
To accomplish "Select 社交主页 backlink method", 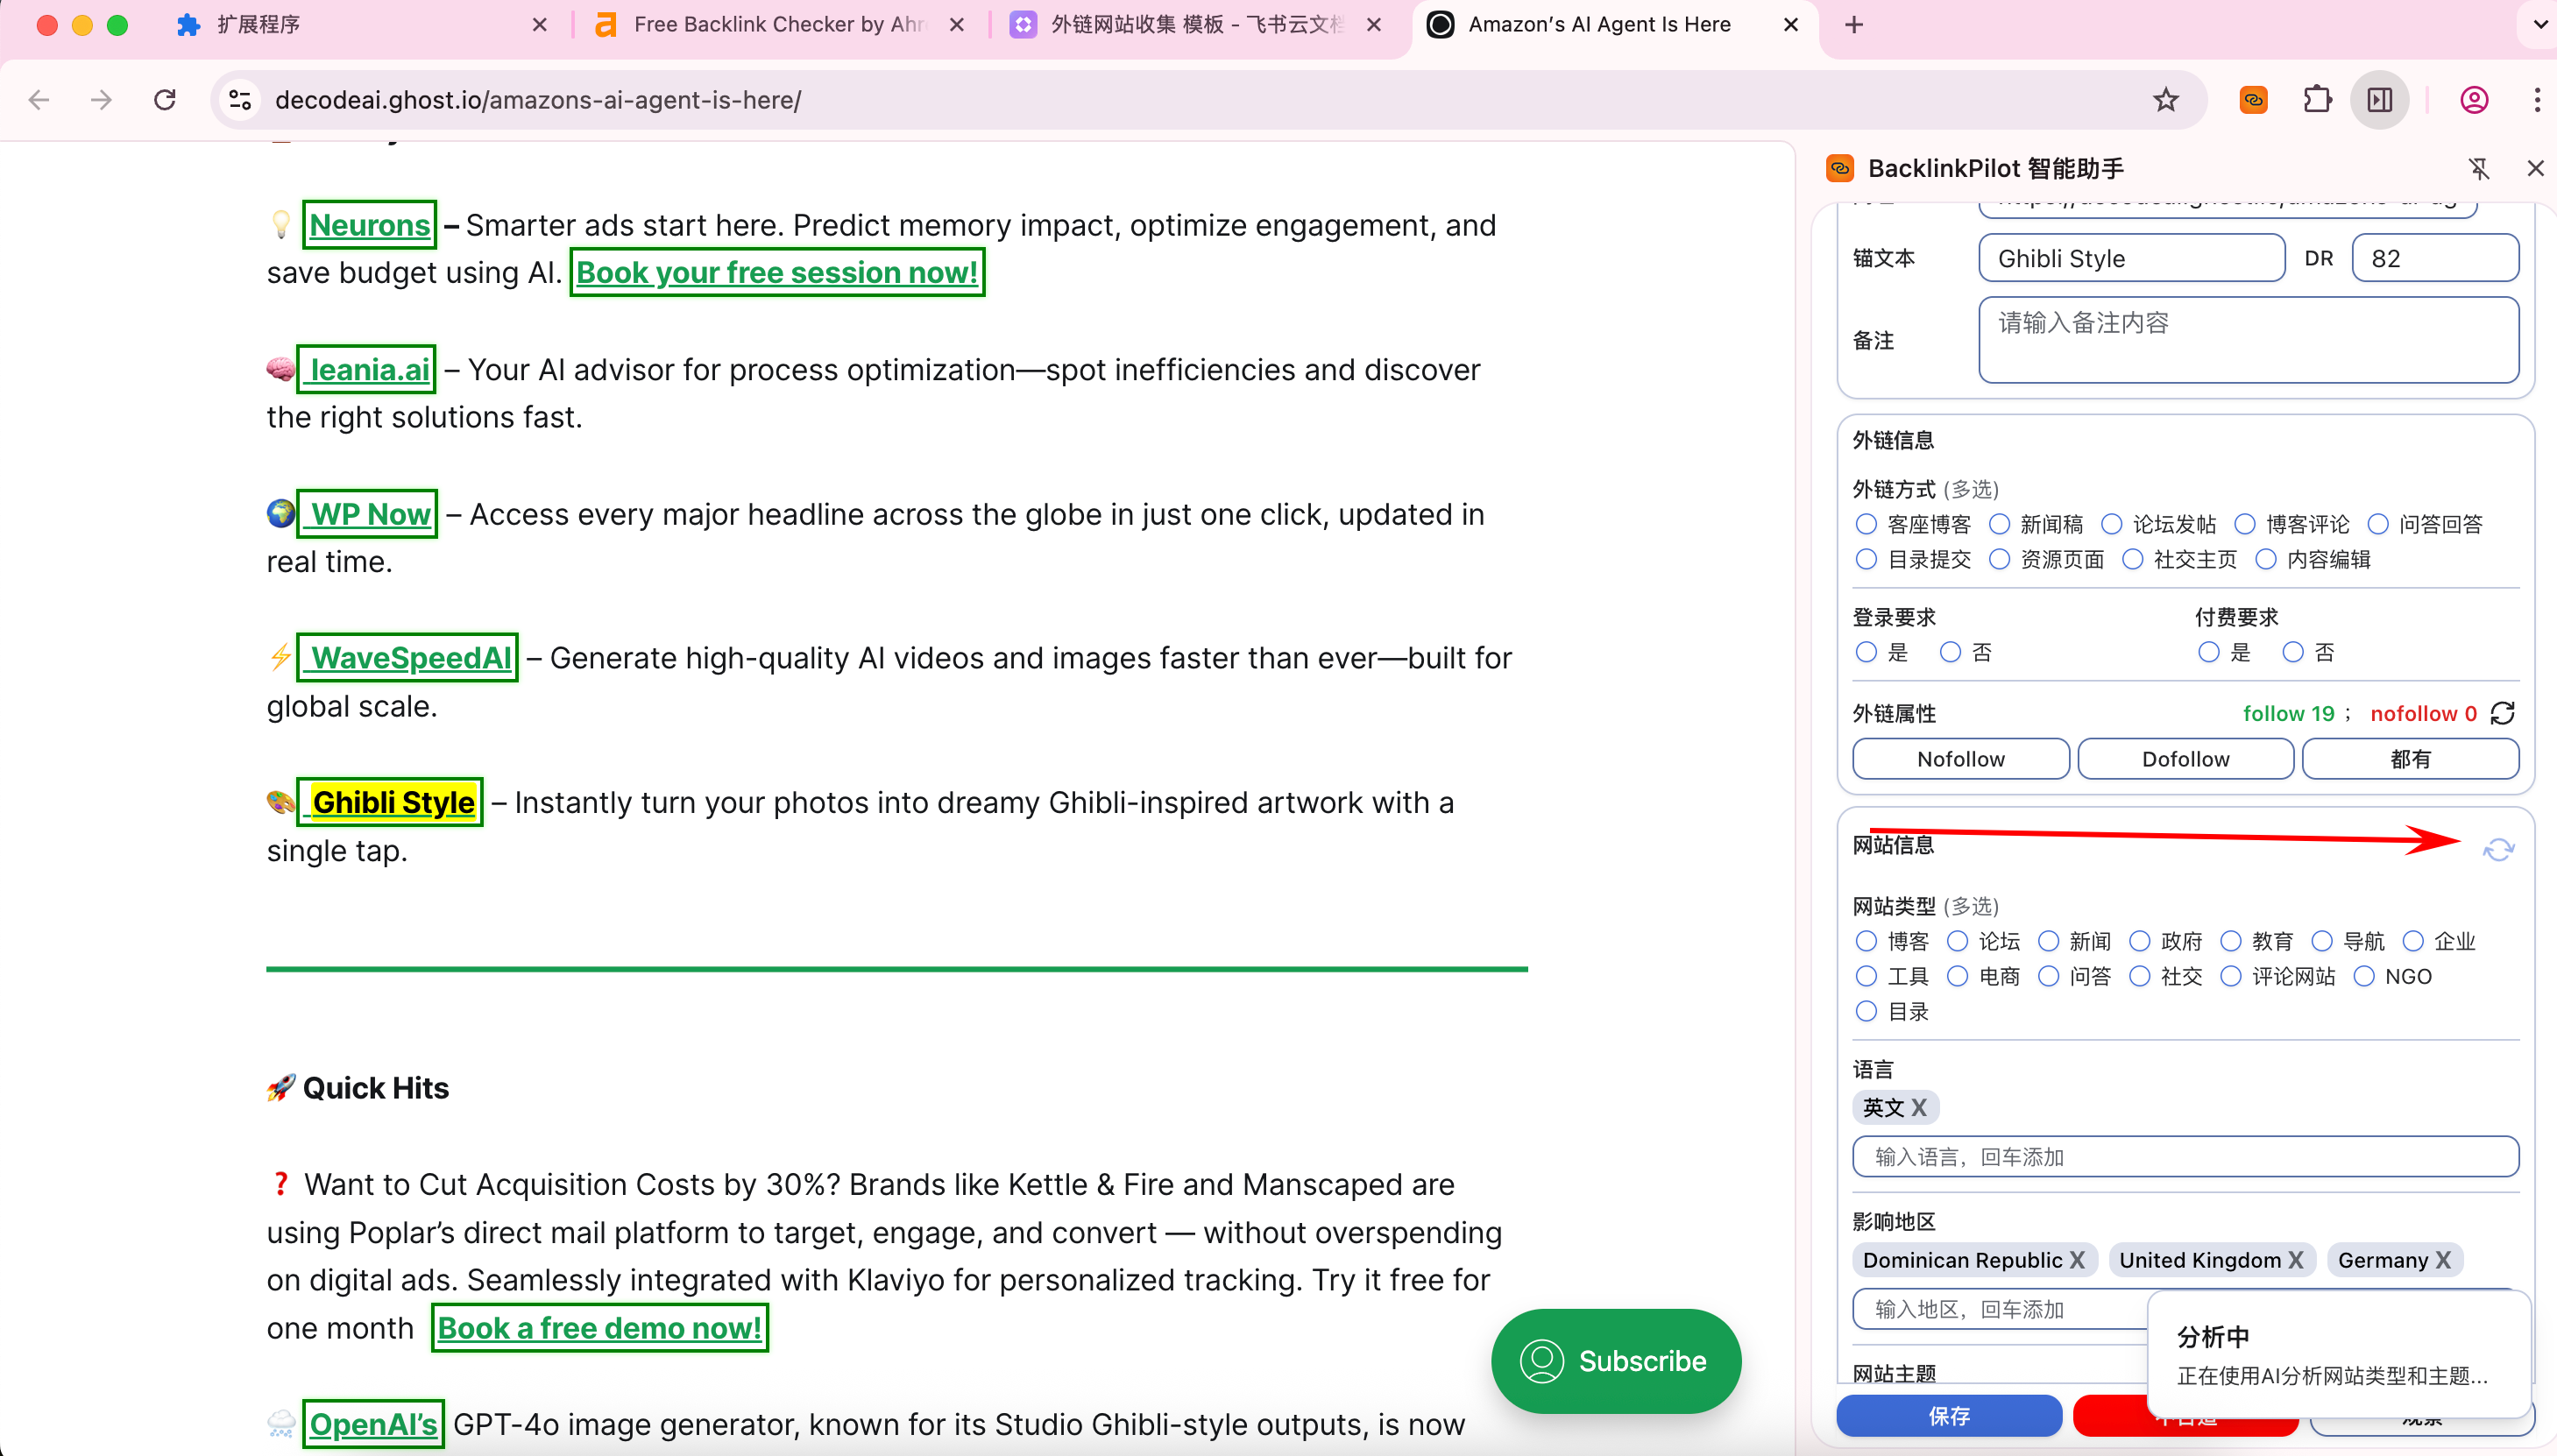I will click(x=2132, y=559).
